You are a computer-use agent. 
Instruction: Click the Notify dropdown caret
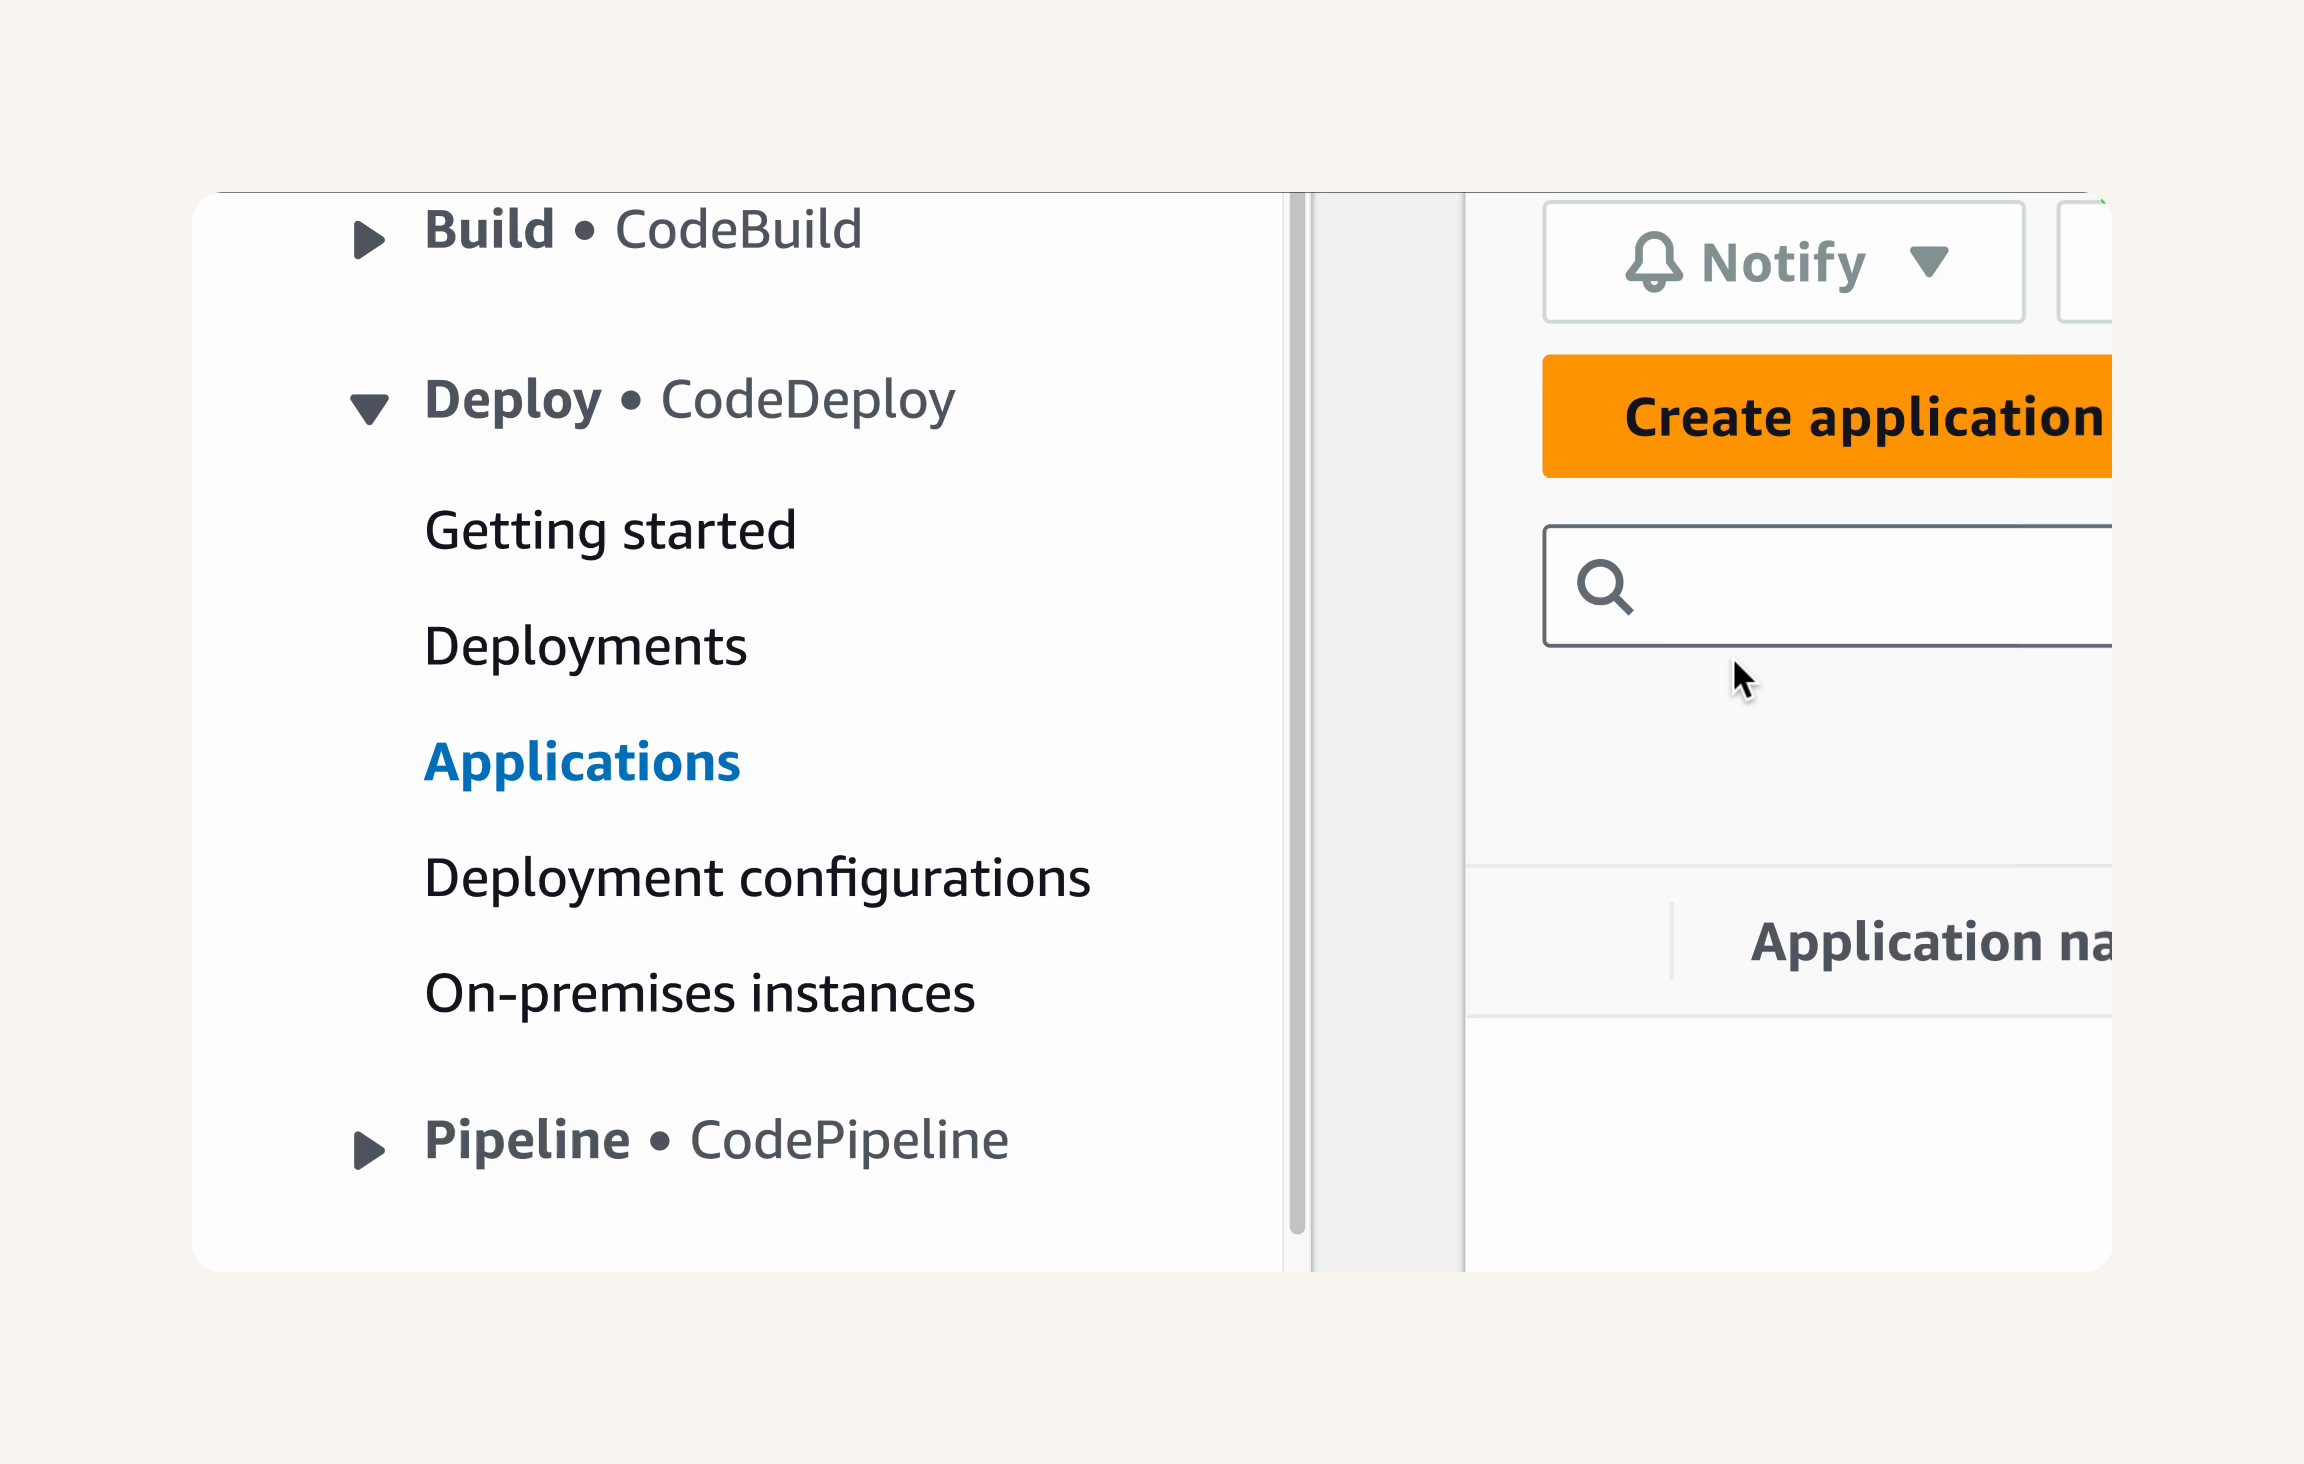point(1929,261)
